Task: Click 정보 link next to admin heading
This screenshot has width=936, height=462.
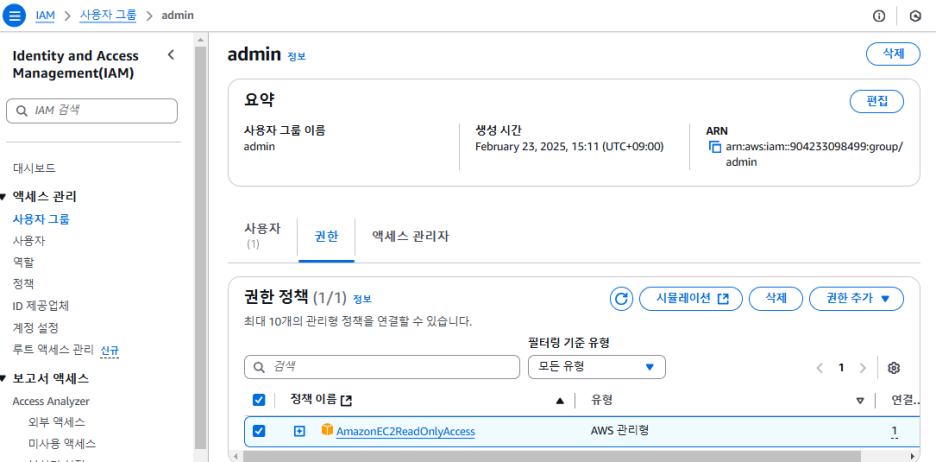Action: 297,57
